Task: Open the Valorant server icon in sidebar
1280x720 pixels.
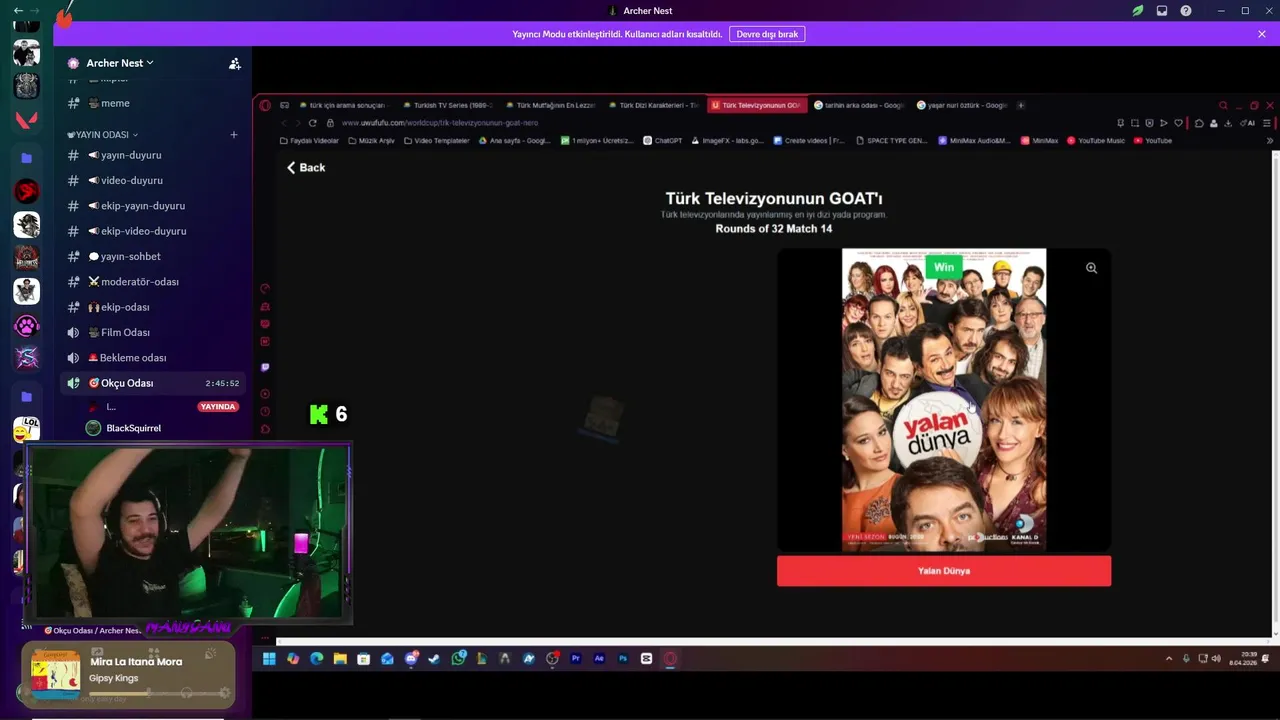Action: coord(26,121)
